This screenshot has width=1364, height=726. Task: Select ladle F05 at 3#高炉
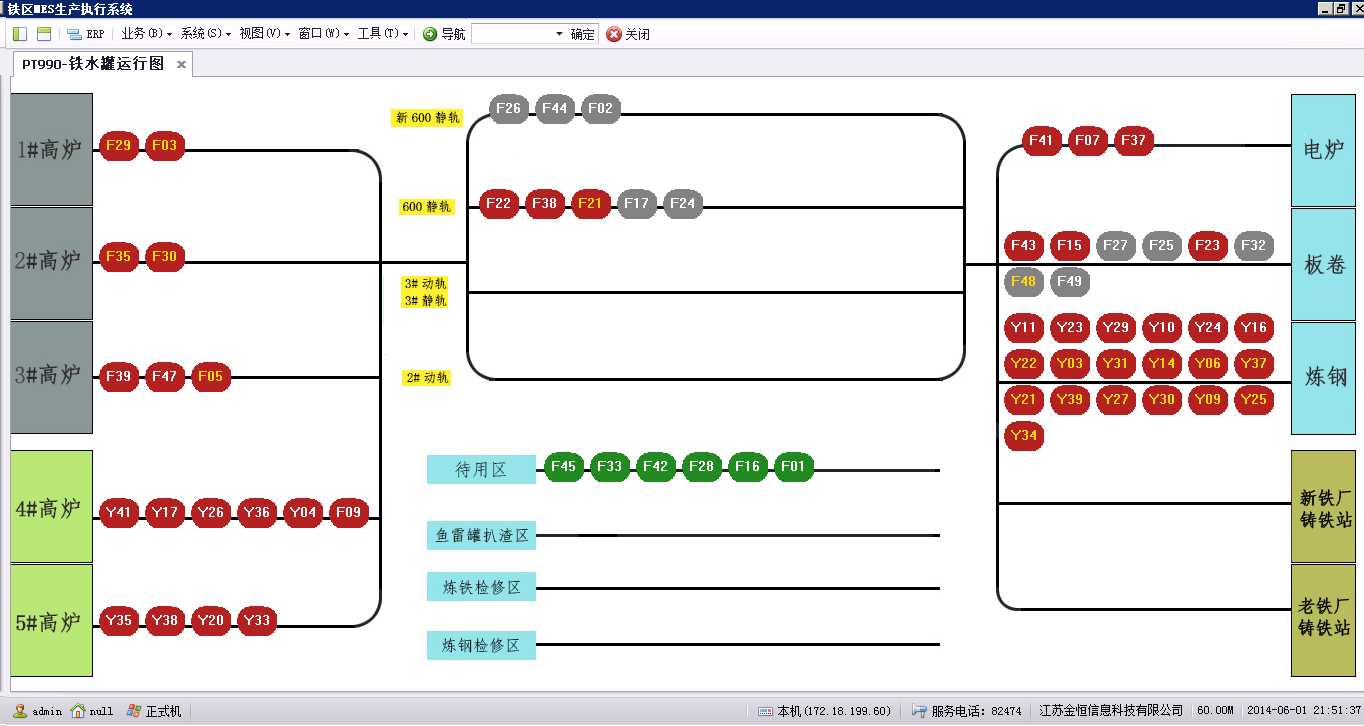tap(210, 377)
